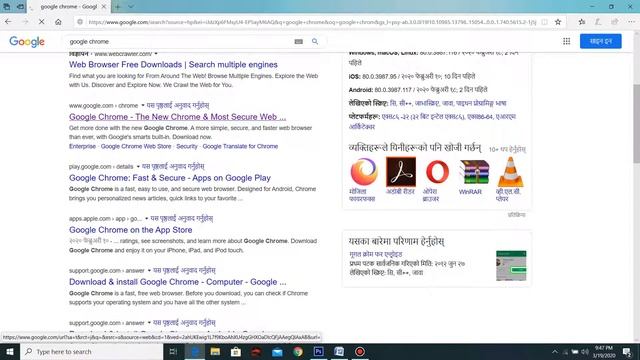Open Google Chrome: Fast & Secure result
Viewport: 640px width, 360px height.
[x=170, y=178]
